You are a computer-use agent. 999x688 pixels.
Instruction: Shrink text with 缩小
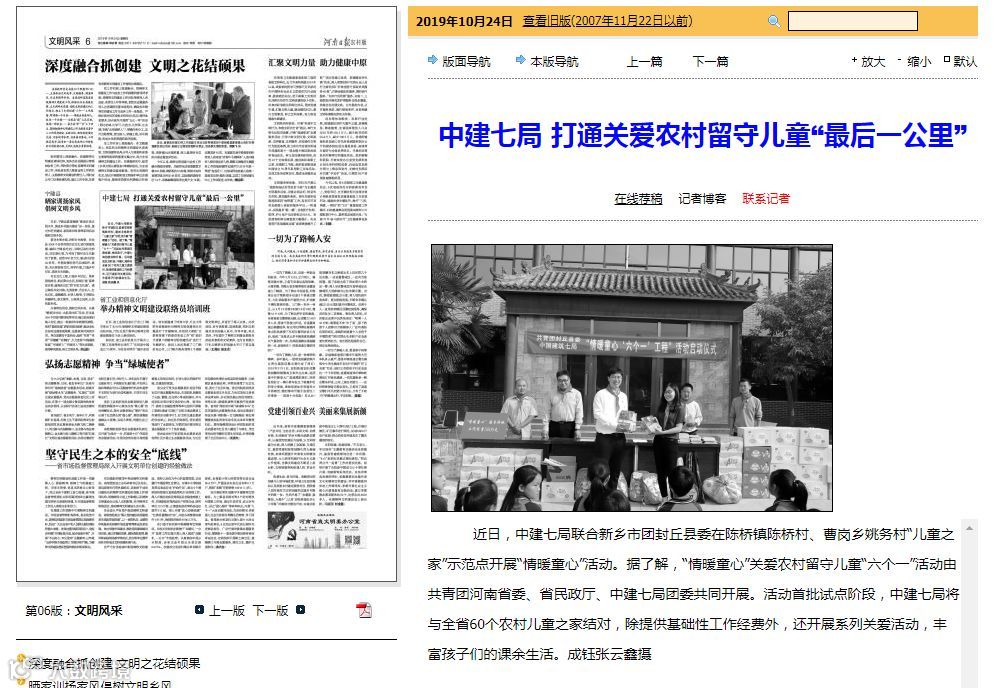[x=919, y=61]
